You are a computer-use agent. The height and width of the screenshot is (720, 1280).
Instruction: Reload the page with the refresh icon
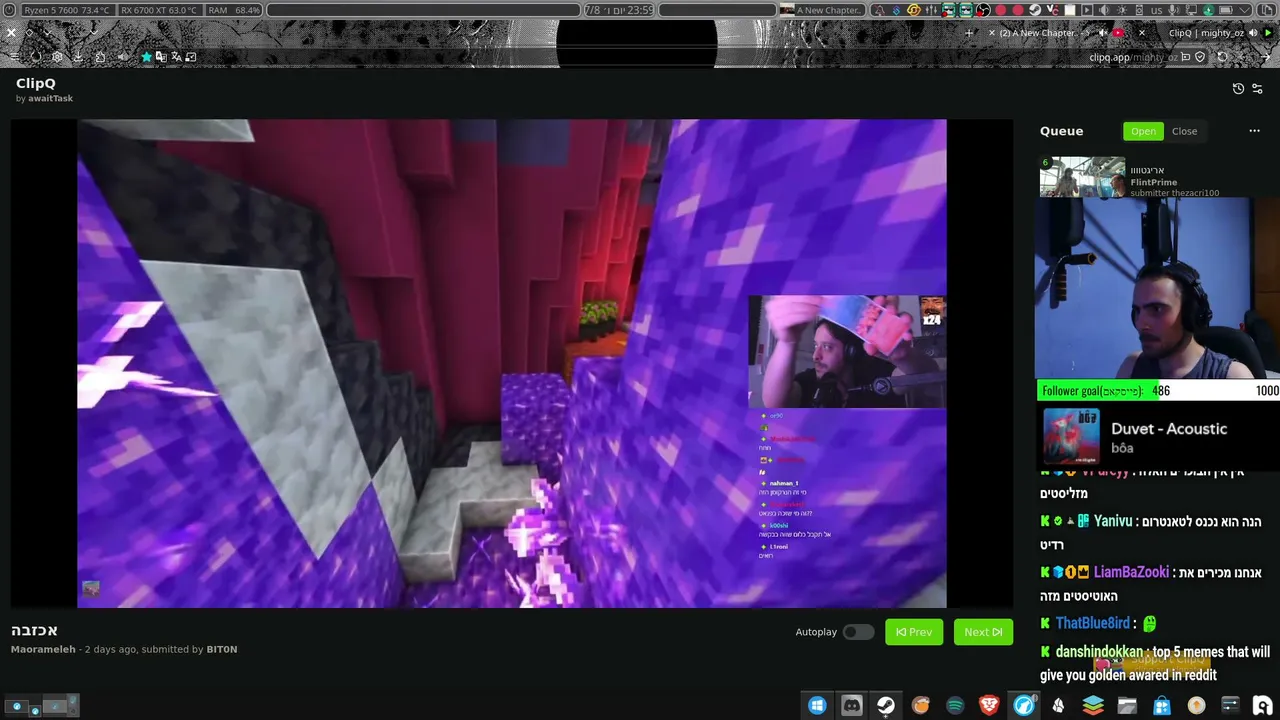click(x=1222, y=57)
